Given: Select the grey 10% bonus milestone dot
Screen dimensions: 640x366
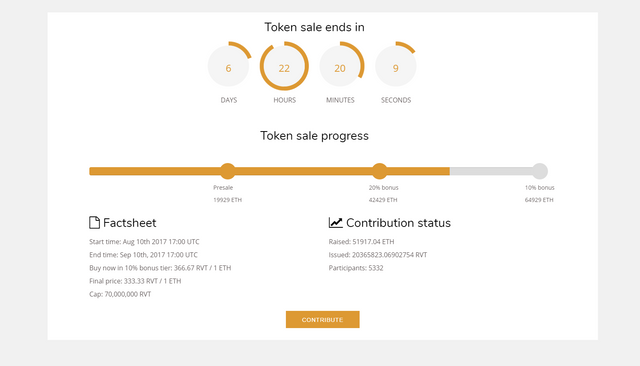Looking at the screenshot, I should point(540,171).
